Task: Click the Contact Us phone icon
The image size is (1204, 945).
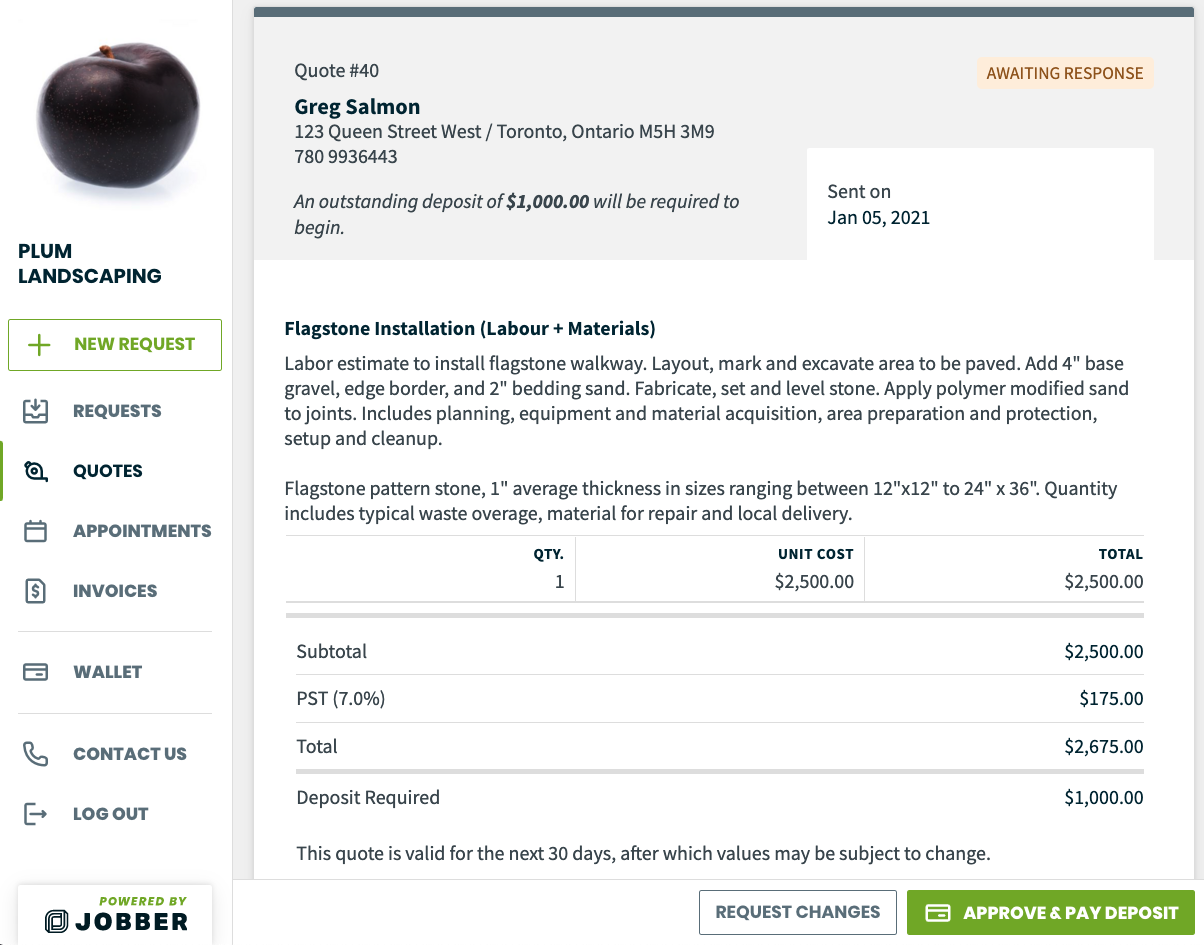Action: [x=36, y=754]
